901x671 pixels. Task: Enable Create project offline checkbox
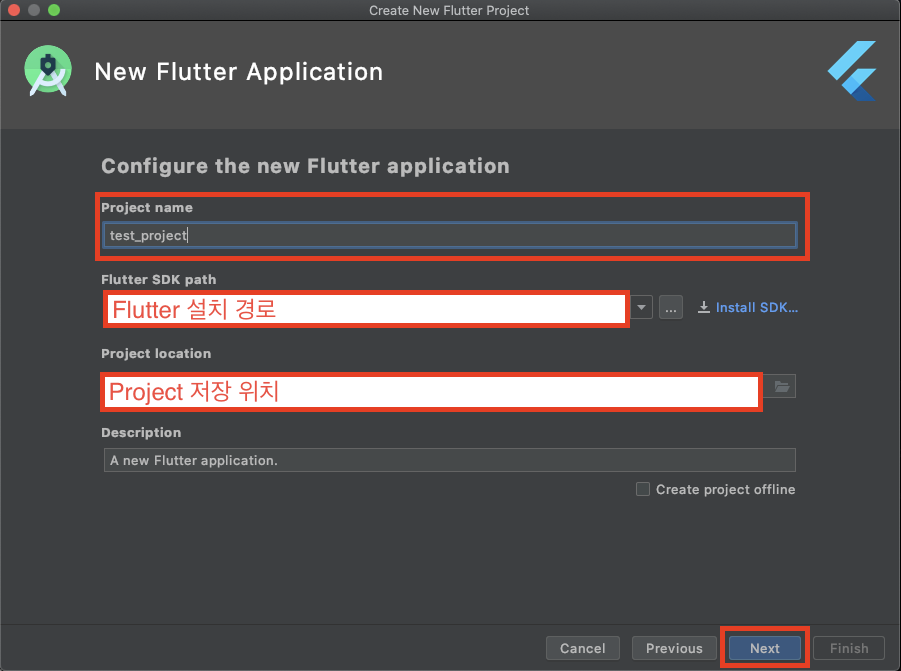point(643,489)
